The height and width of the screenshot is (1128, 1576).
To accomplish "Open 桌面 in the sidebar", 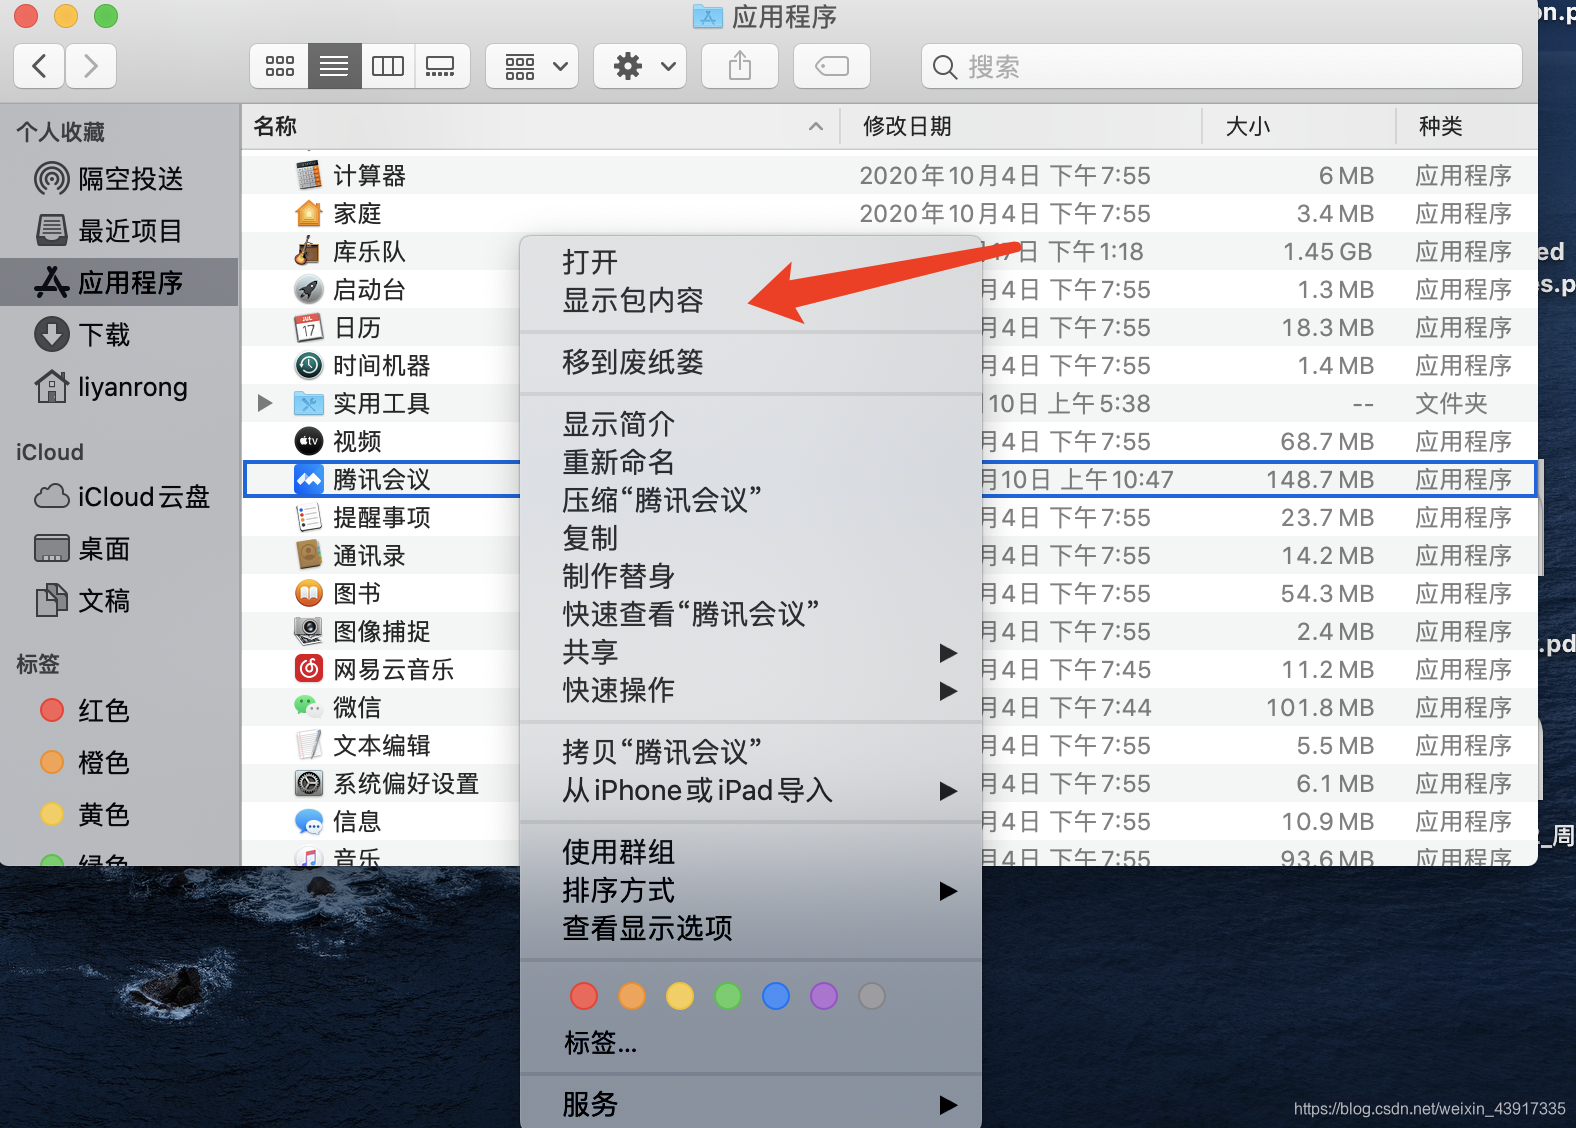I will coord(120,549).
